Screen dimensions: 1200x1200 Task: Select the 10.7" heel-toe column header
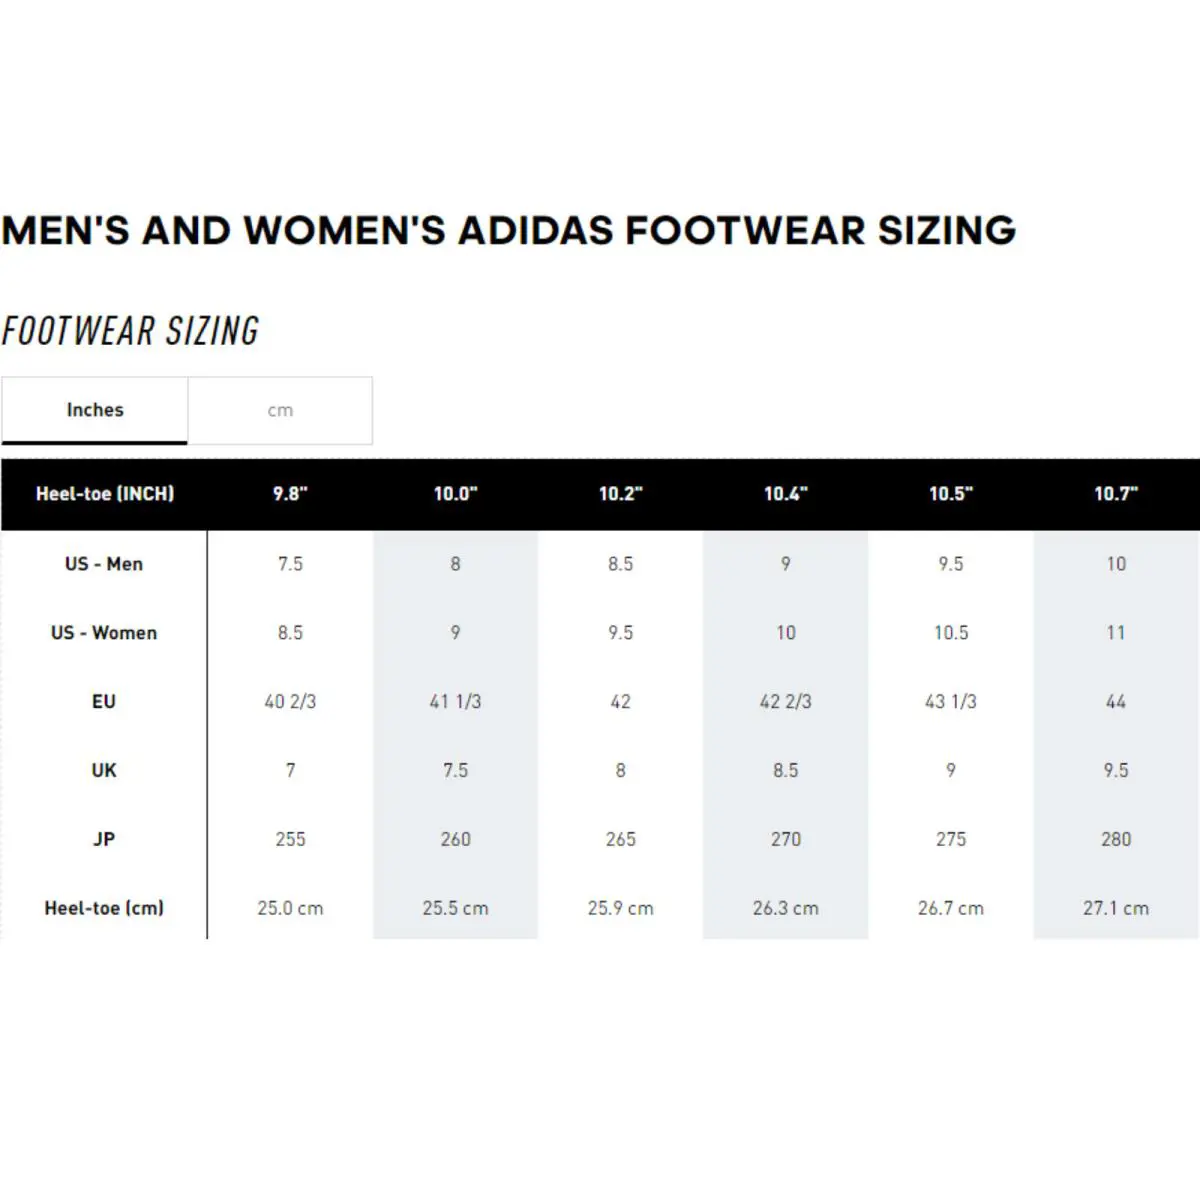(x=1116, y=494)
